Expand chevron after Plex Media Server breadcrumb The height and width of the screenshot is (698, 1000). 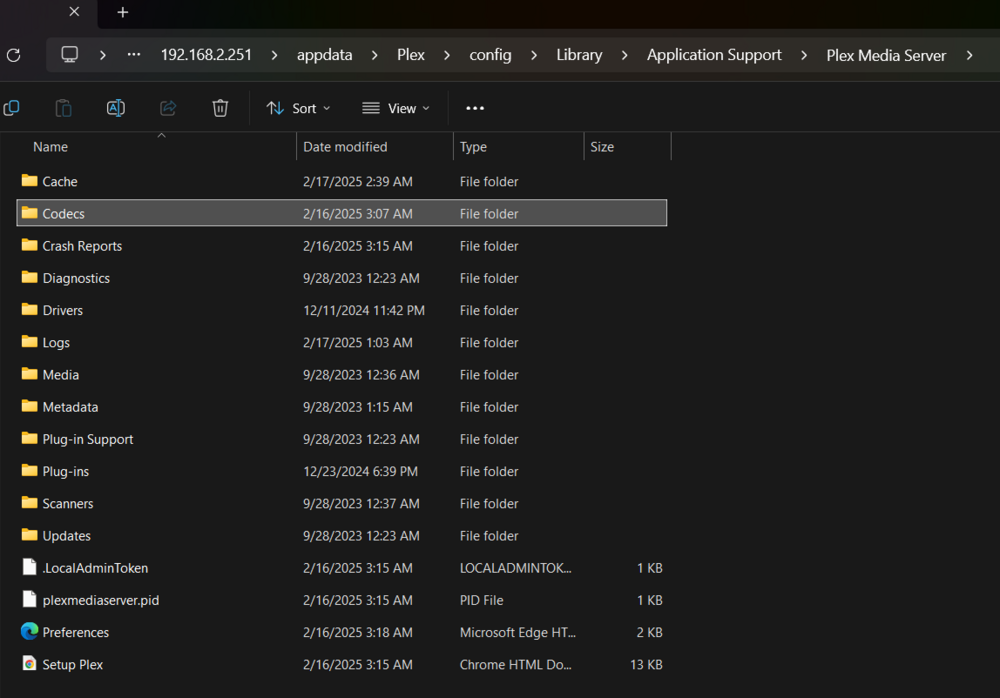point(969,56)
